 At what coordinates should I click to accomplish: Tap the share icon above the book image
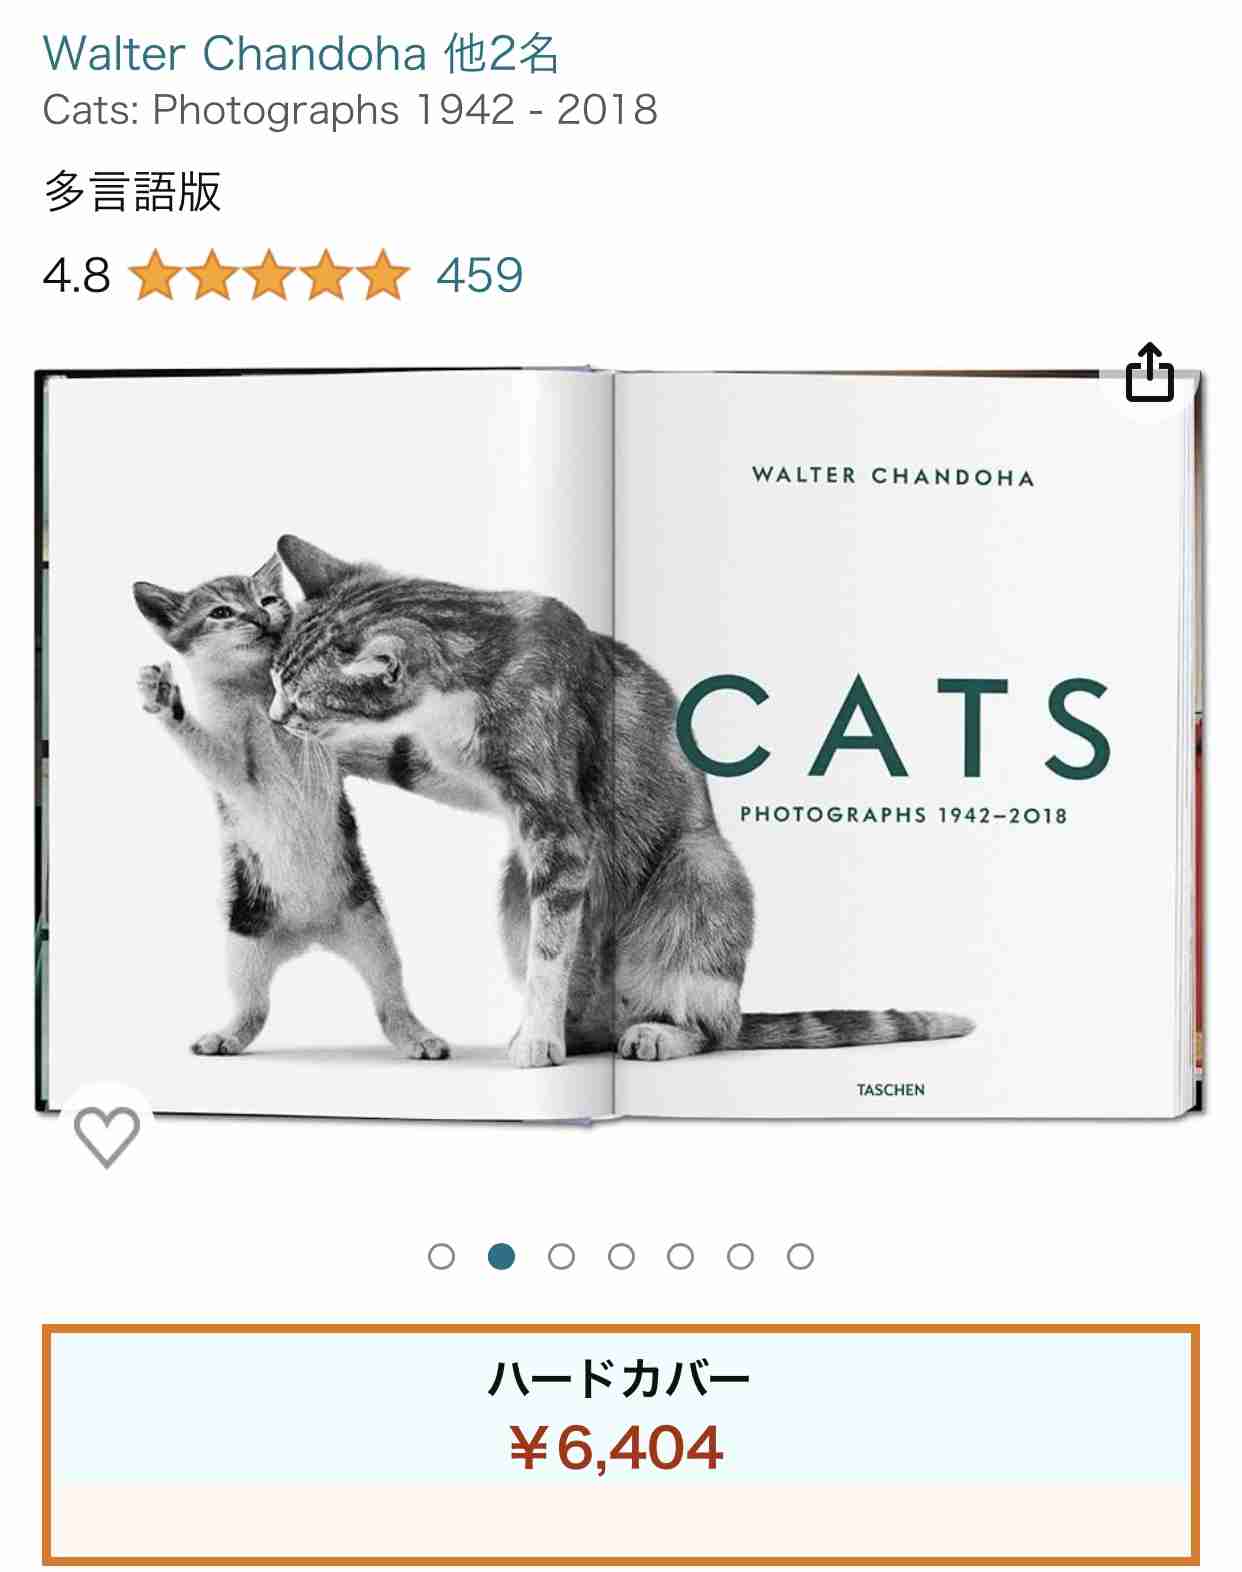tap(1149, 374)
